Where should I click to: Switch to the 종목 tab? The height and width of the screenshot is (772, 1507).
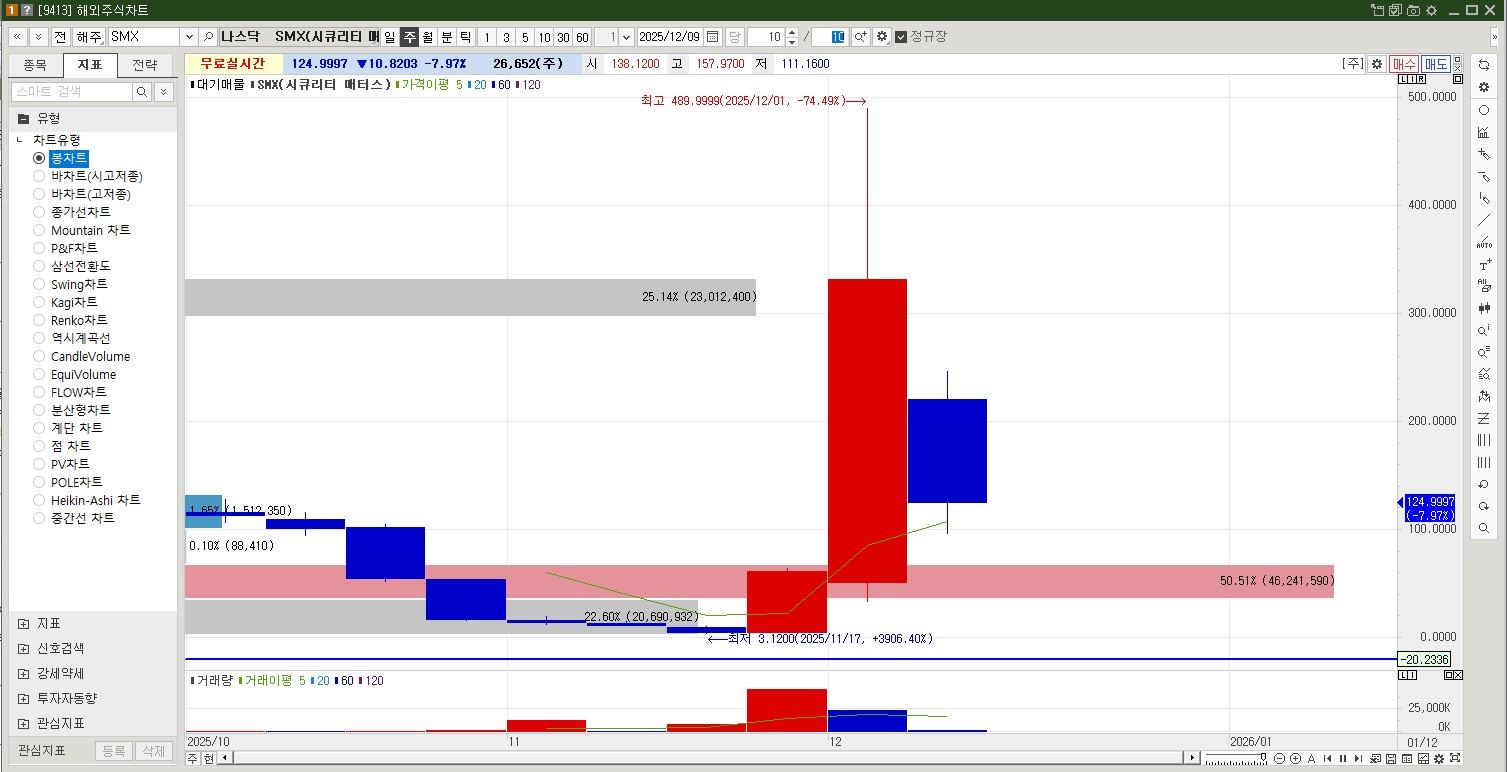(35, 65)
